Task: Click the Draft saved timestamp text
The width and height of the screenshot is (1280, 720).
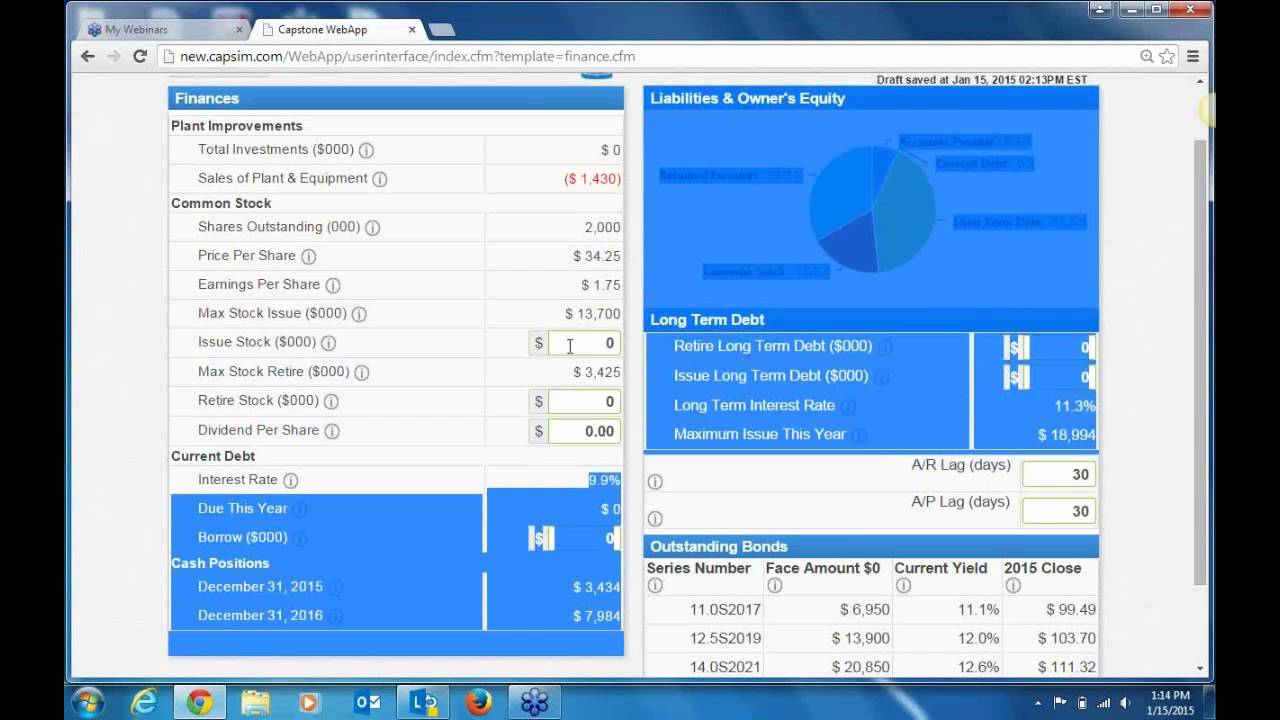Action: point(982,80)
